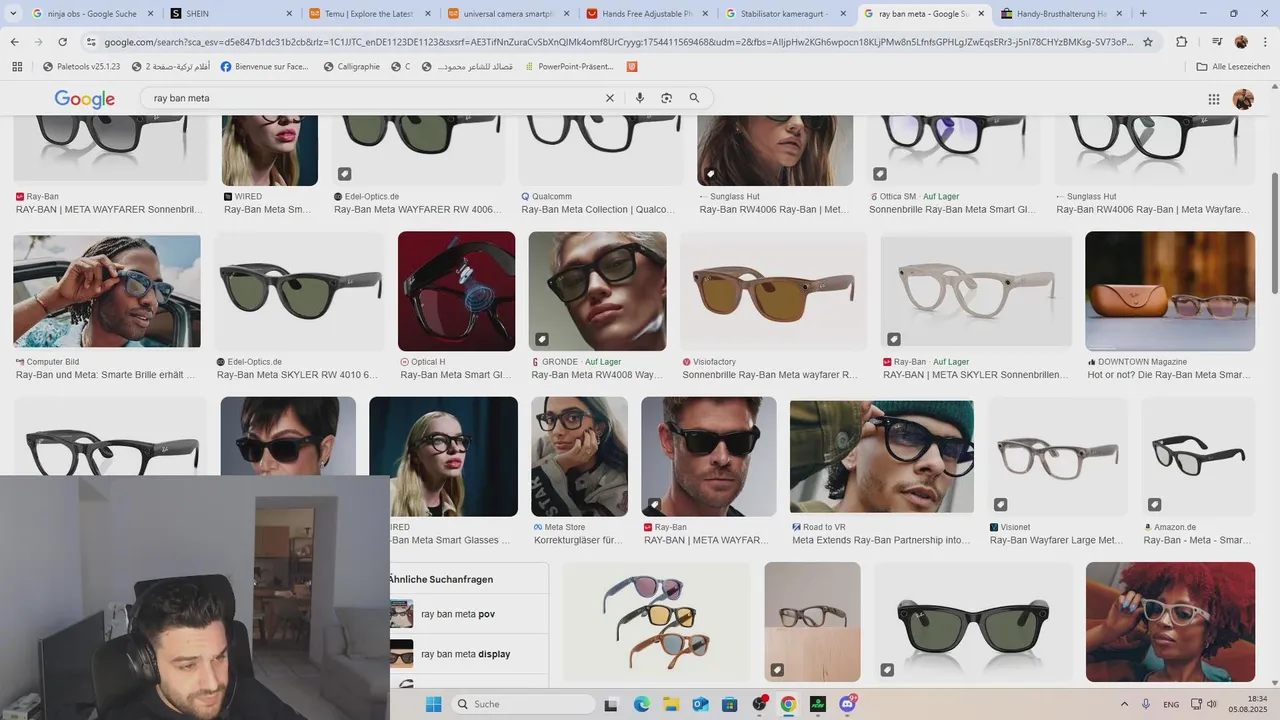The image size is (1280, 720).
Task: Click the magnifier search button
Action: click(694, 98)
